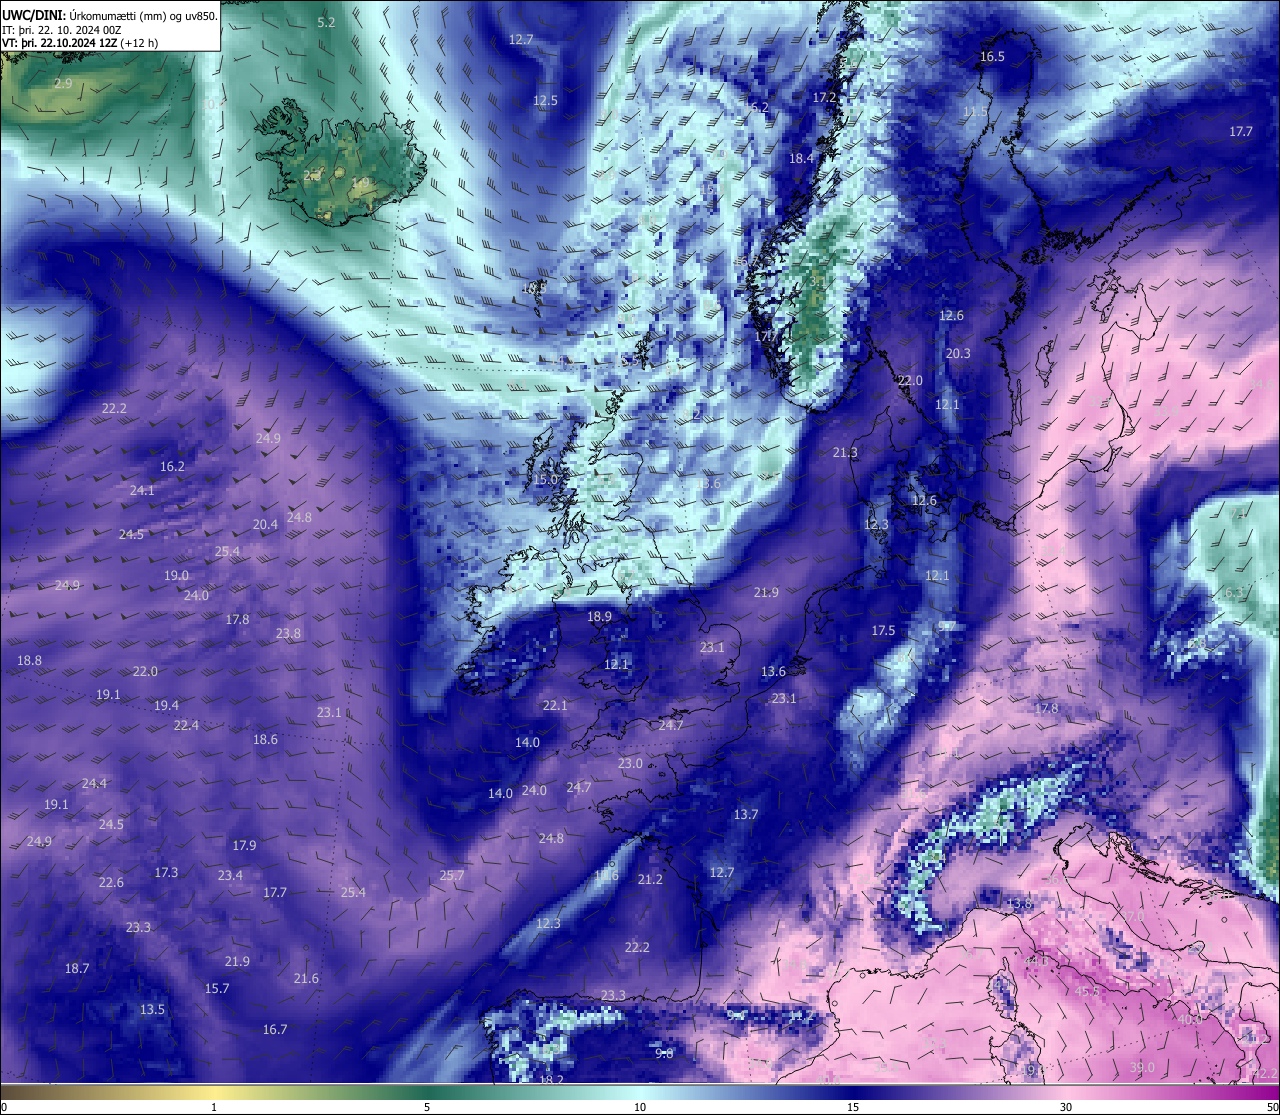
Task: Click the 21.3 value in North Sea
Action: coord(845,452)
